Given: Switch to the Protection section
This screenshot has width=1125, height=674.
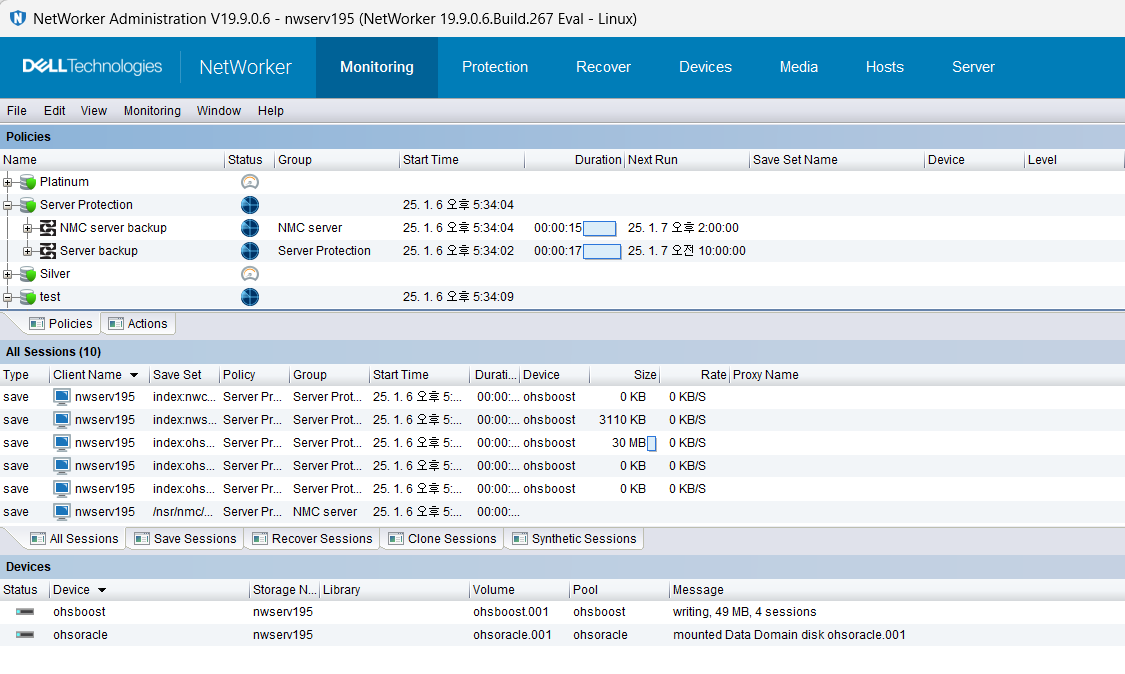Looking at the screenshot, I should pos(495,67).
